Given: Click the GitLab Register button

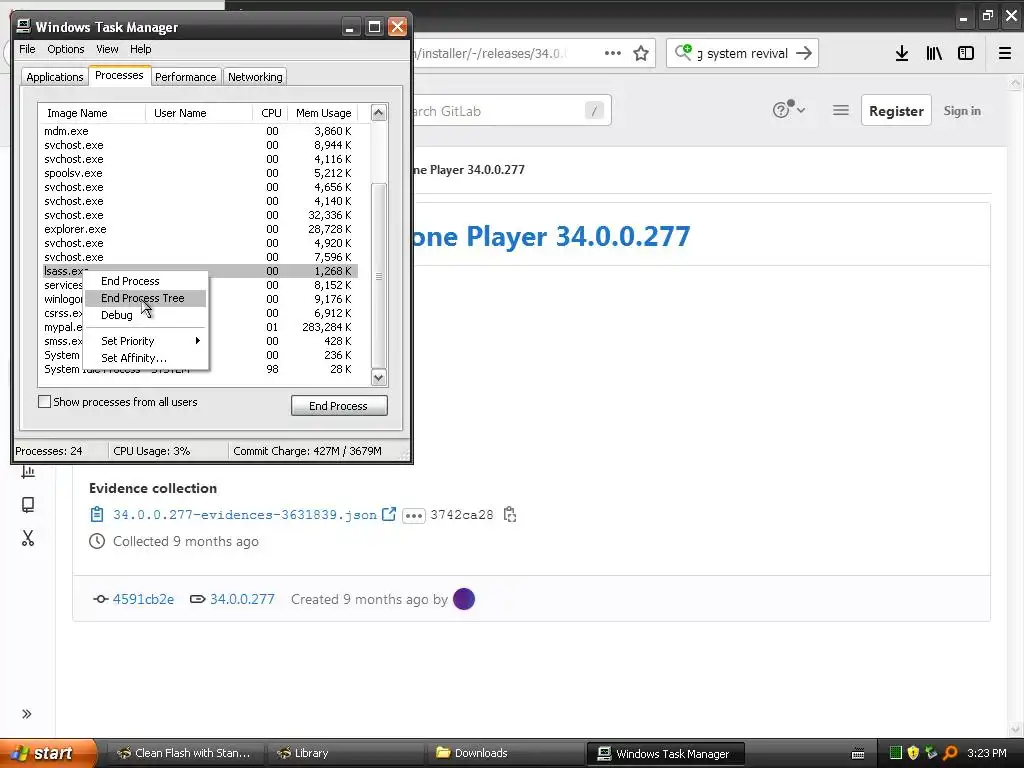Looking at the screenshot, I should click(x=896, y=110).
